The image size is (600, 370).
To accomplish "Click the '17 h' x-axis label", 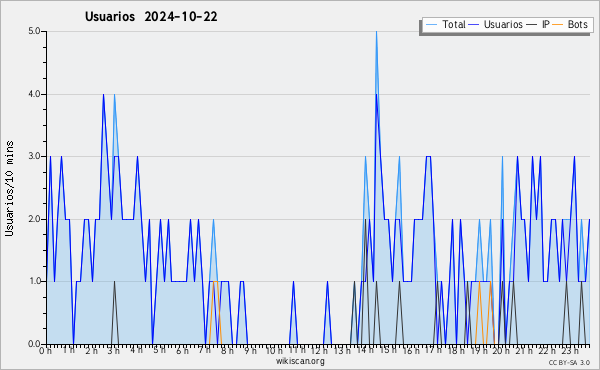I will pos(433,350).
